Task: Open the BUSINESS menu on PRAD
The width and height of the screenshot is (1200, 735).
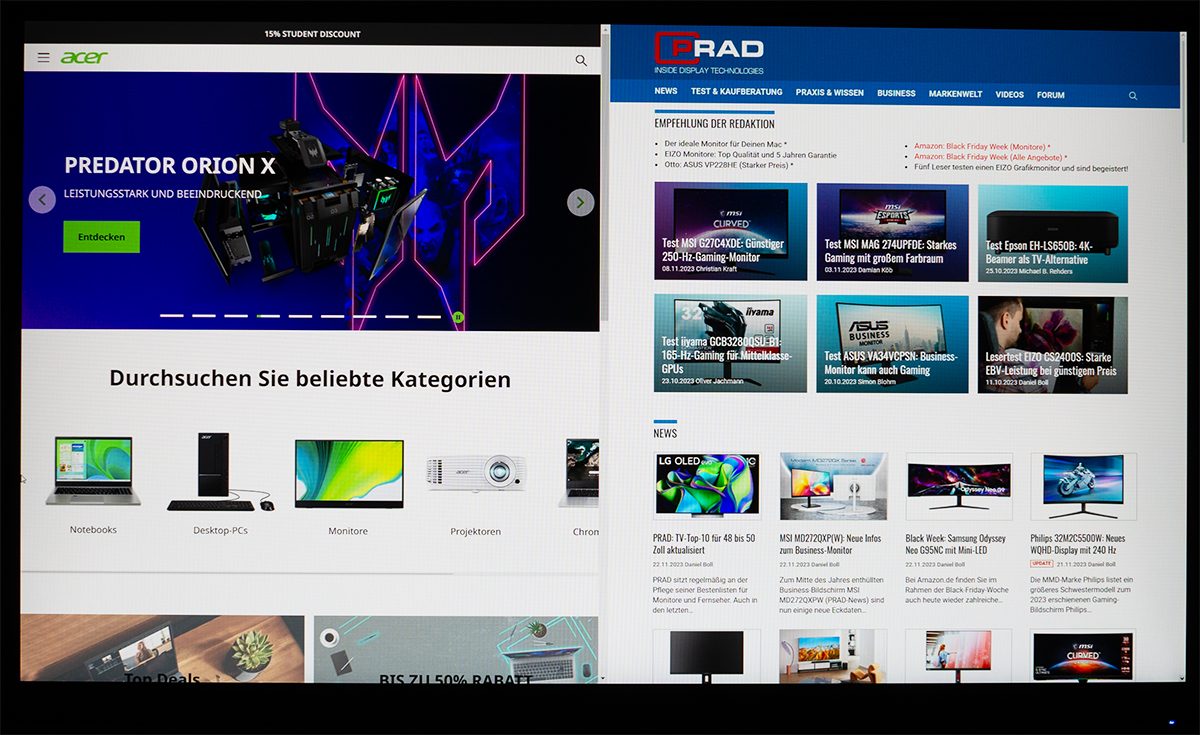Action: 896,93
